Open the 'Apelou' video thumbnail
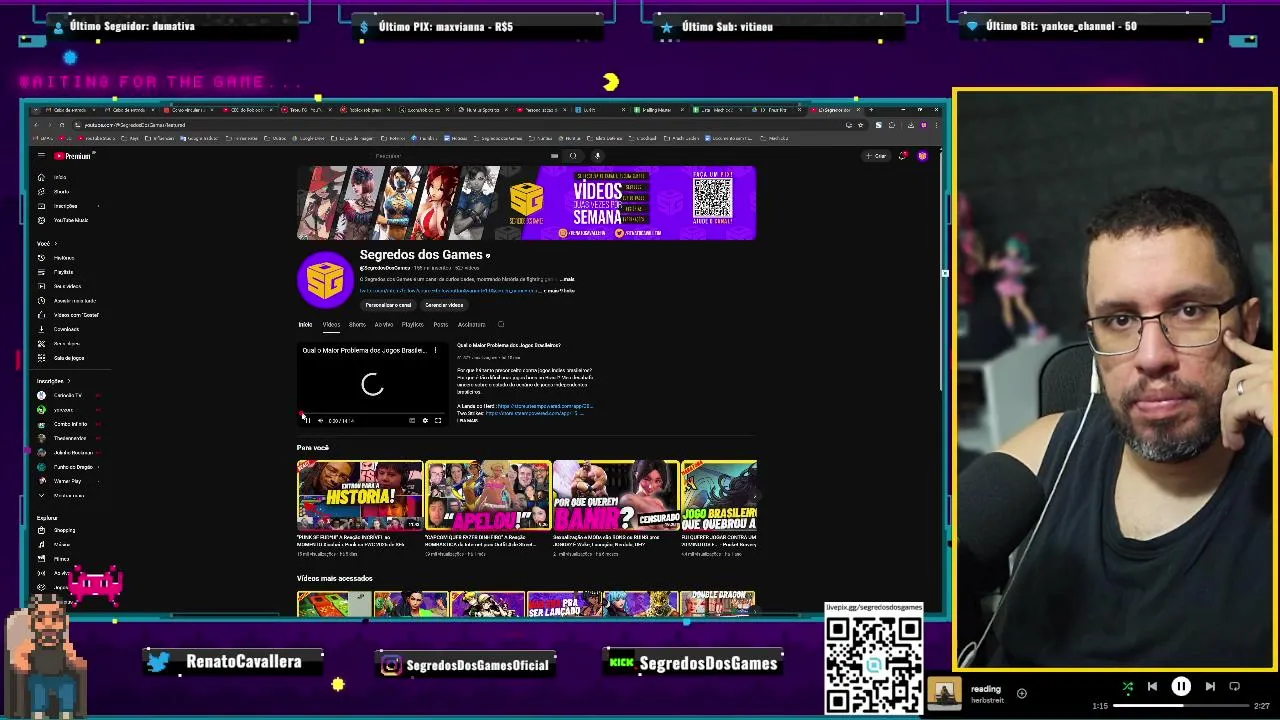1280x720 pixels. click(488, 496)
